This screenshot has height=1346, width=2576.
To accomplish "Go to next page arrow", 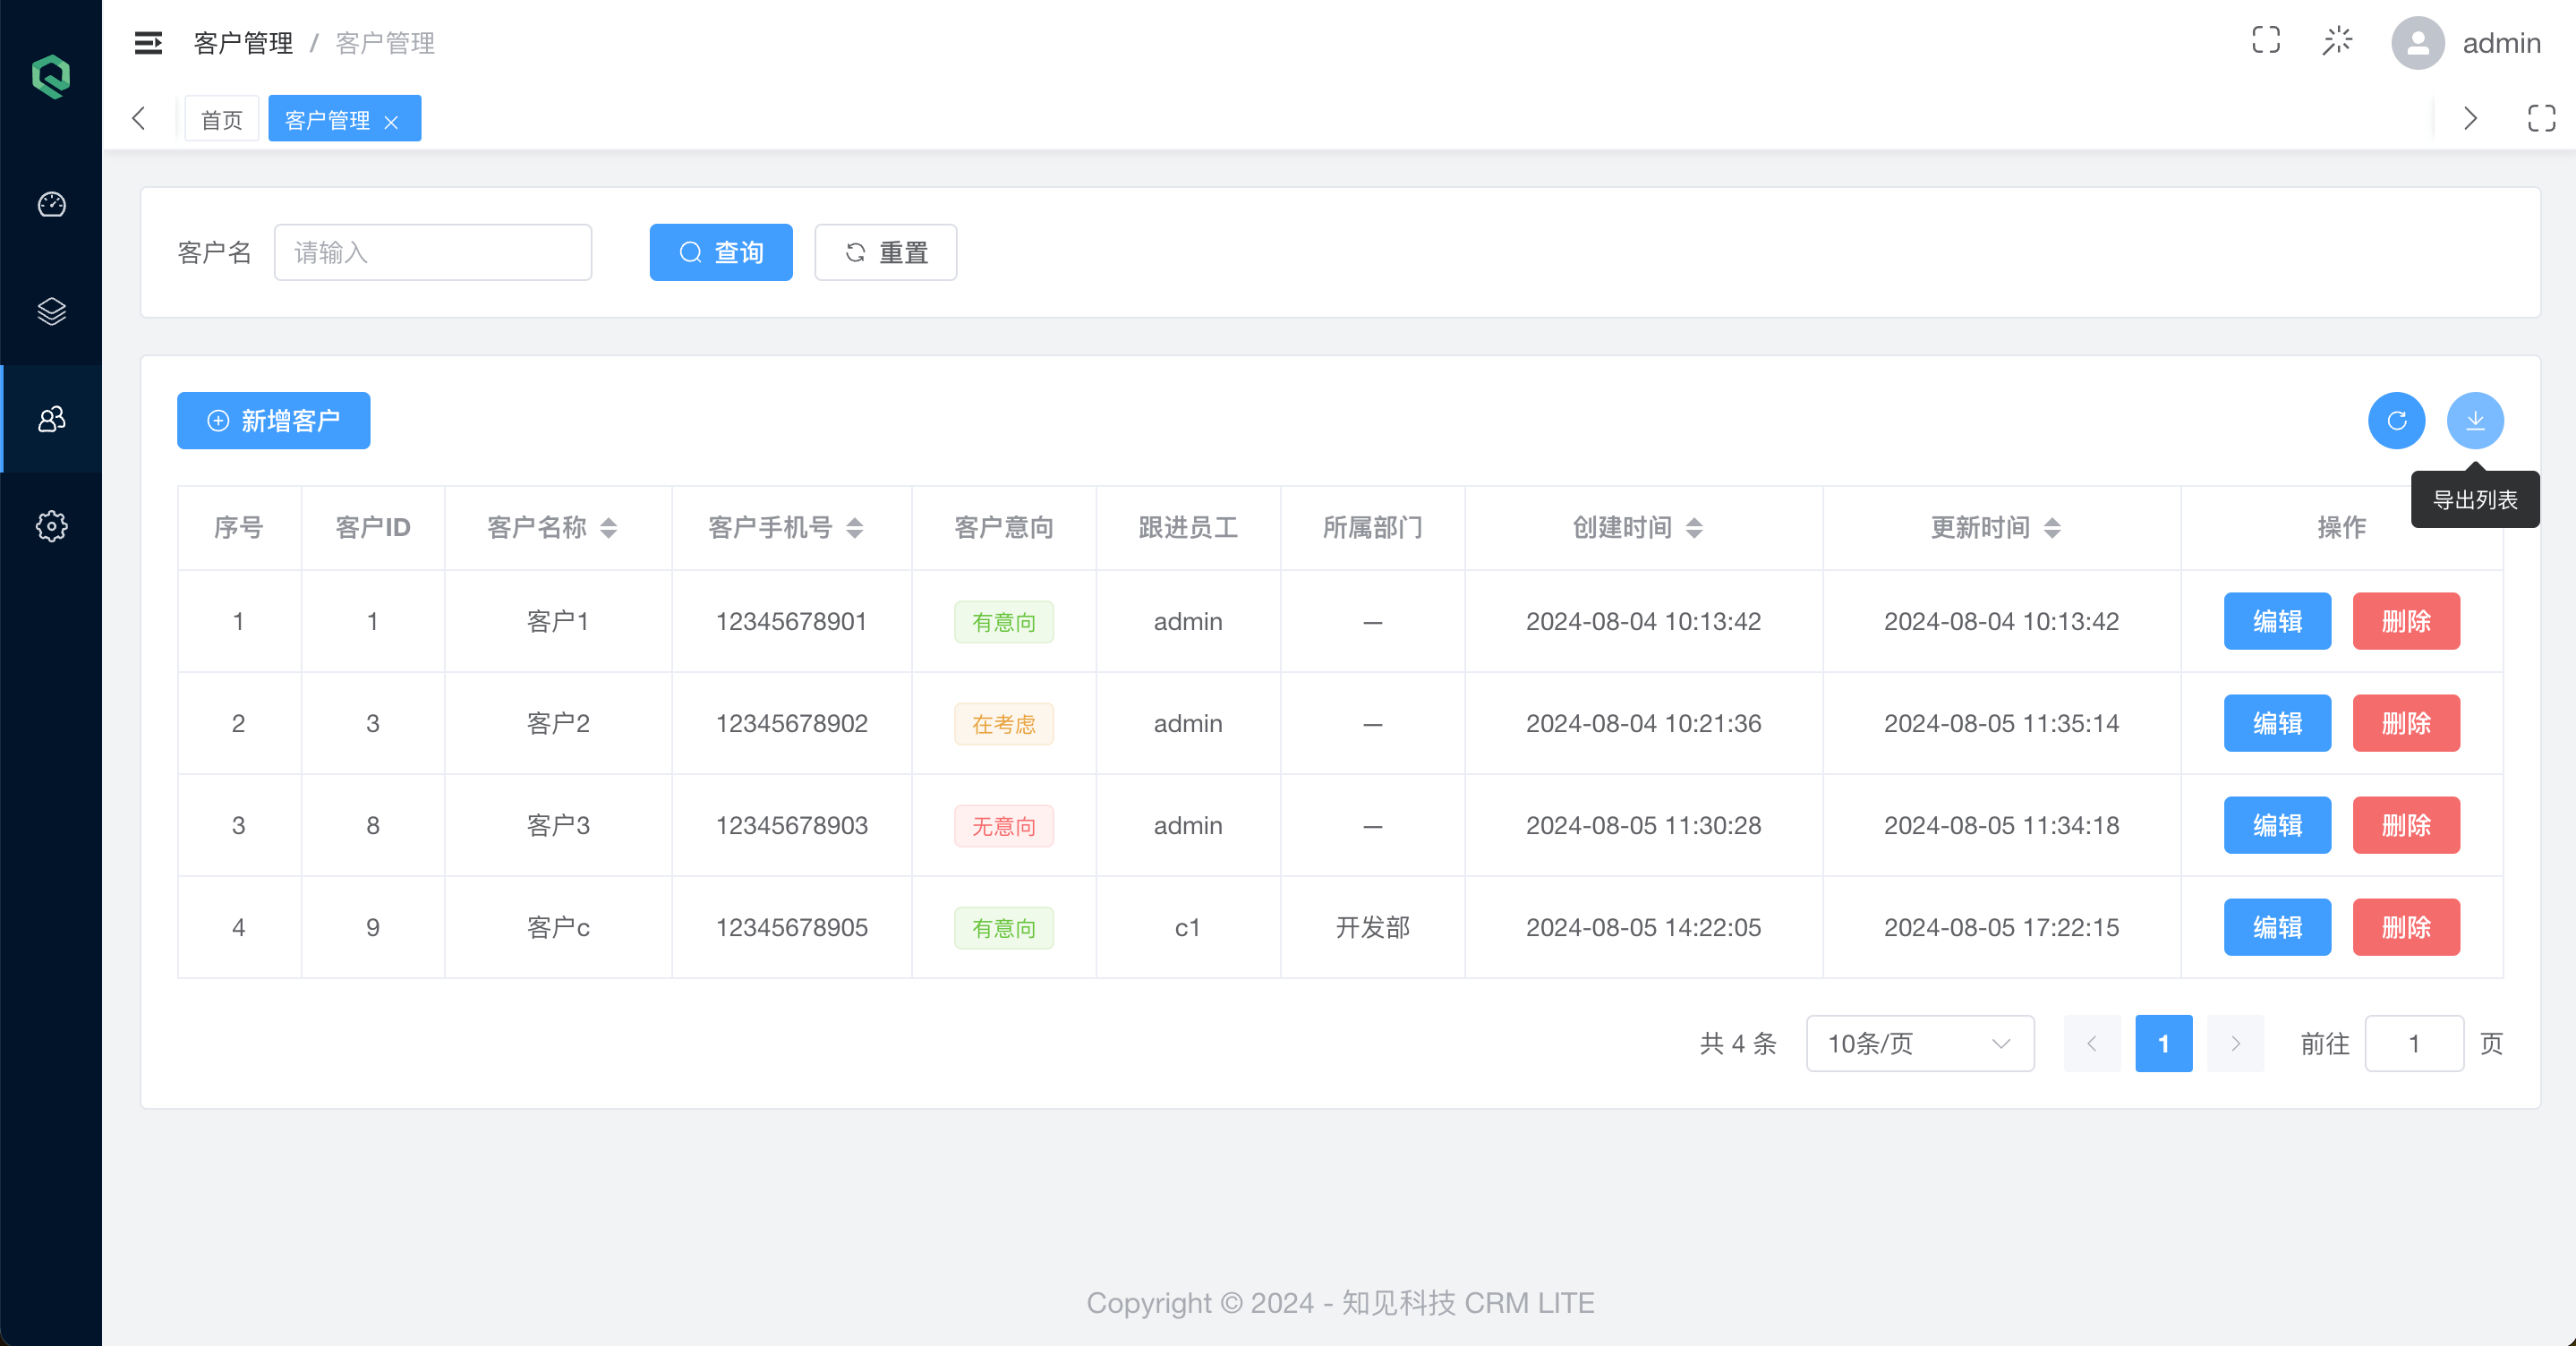I will (2235, 1043).
